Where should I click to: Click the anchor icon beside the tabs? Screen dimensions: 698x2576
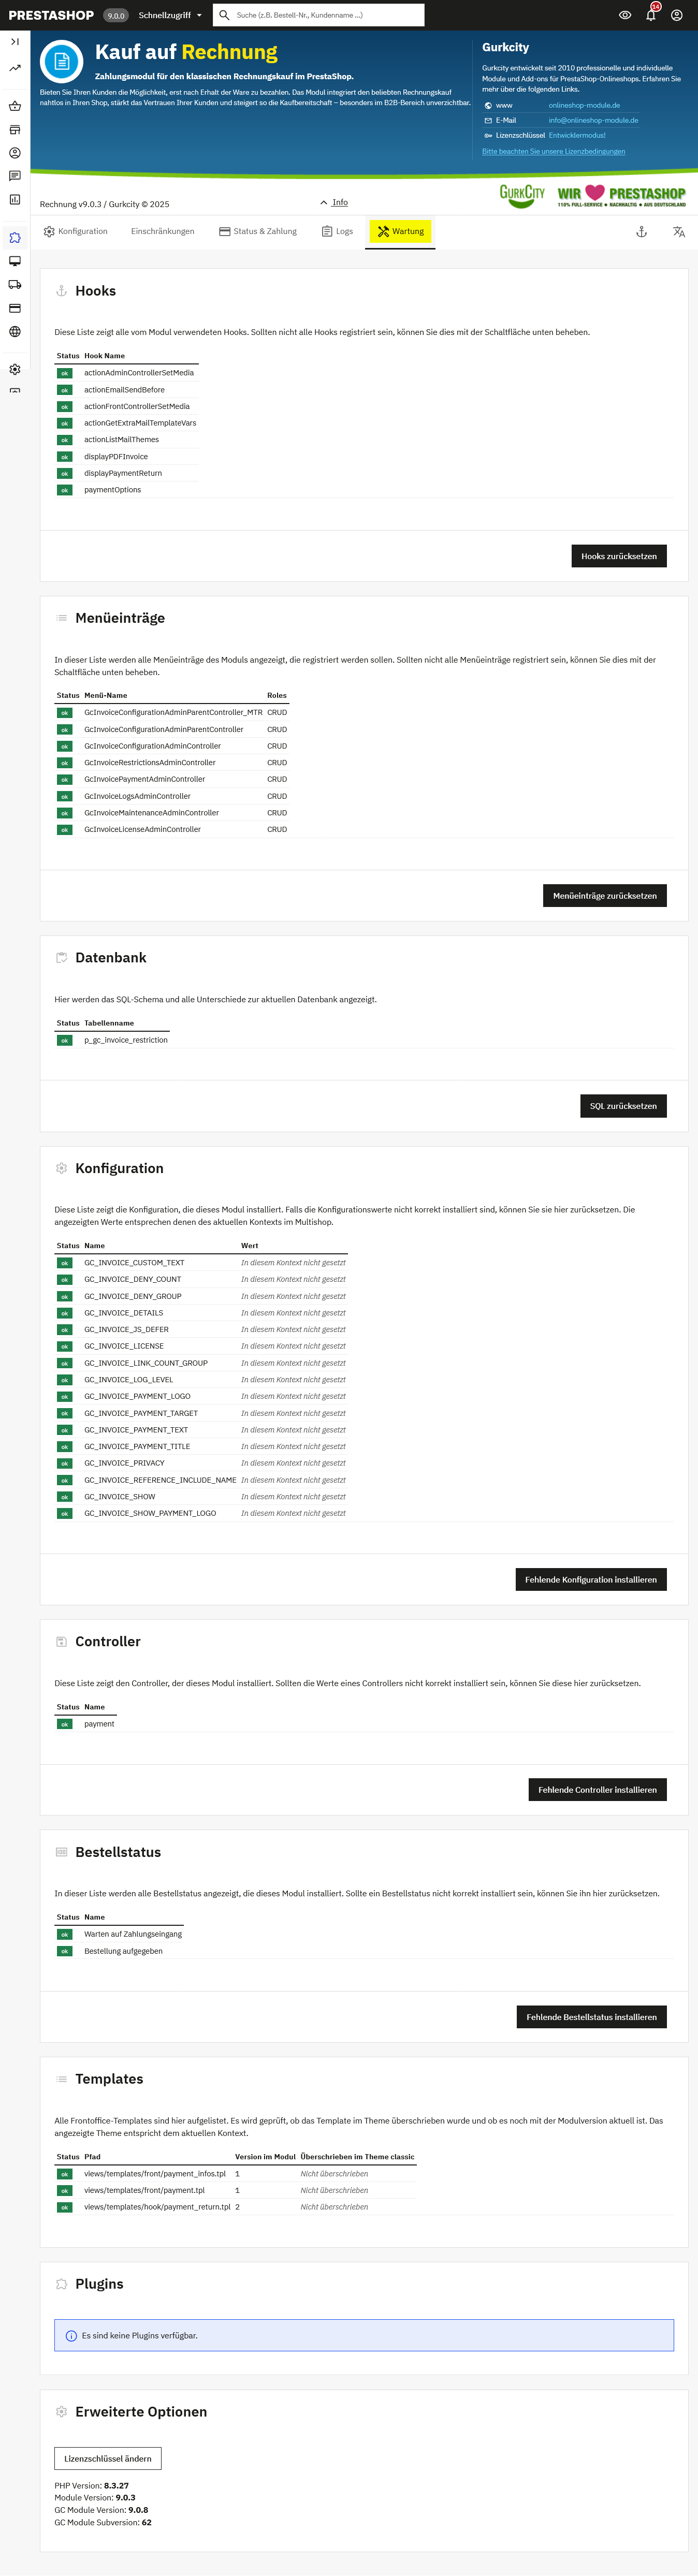pos(642,232)
